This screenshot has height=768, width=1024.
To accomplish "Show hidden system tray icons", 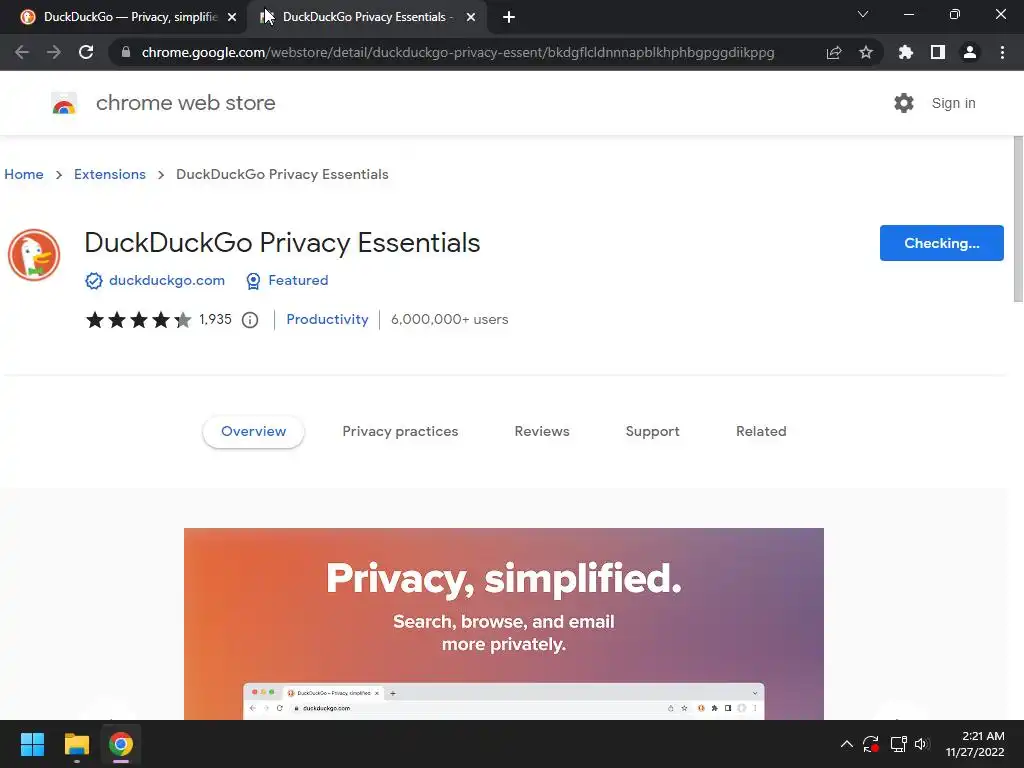I will [x=846, y=744].
